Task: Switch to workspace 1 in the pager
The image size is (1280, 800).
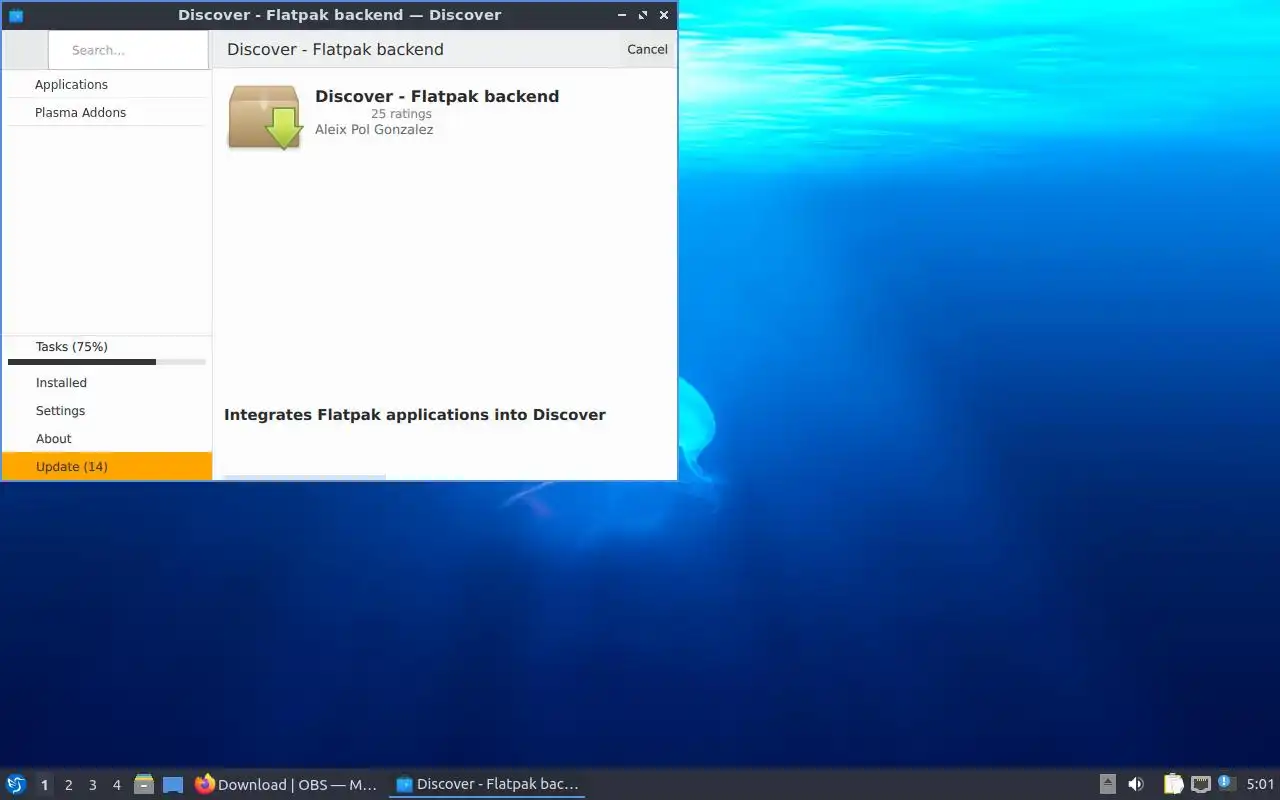Action: pos(44,785)
